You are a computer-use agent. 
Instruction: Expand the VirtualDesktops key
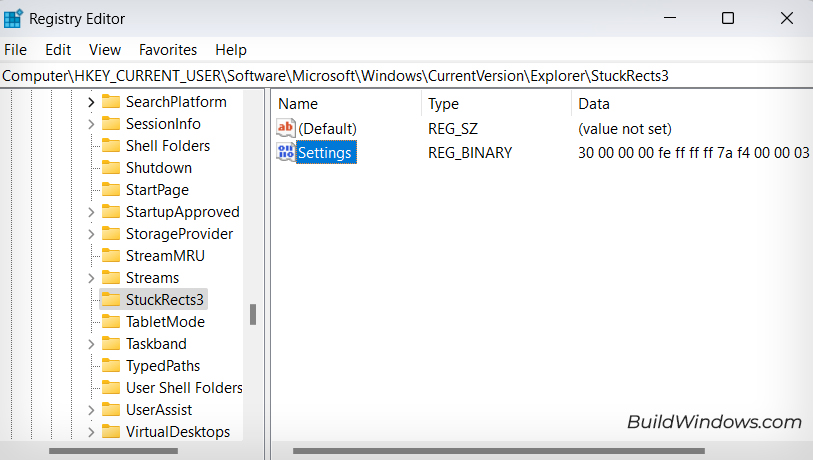pyautogui.click(x=91, y=432)
